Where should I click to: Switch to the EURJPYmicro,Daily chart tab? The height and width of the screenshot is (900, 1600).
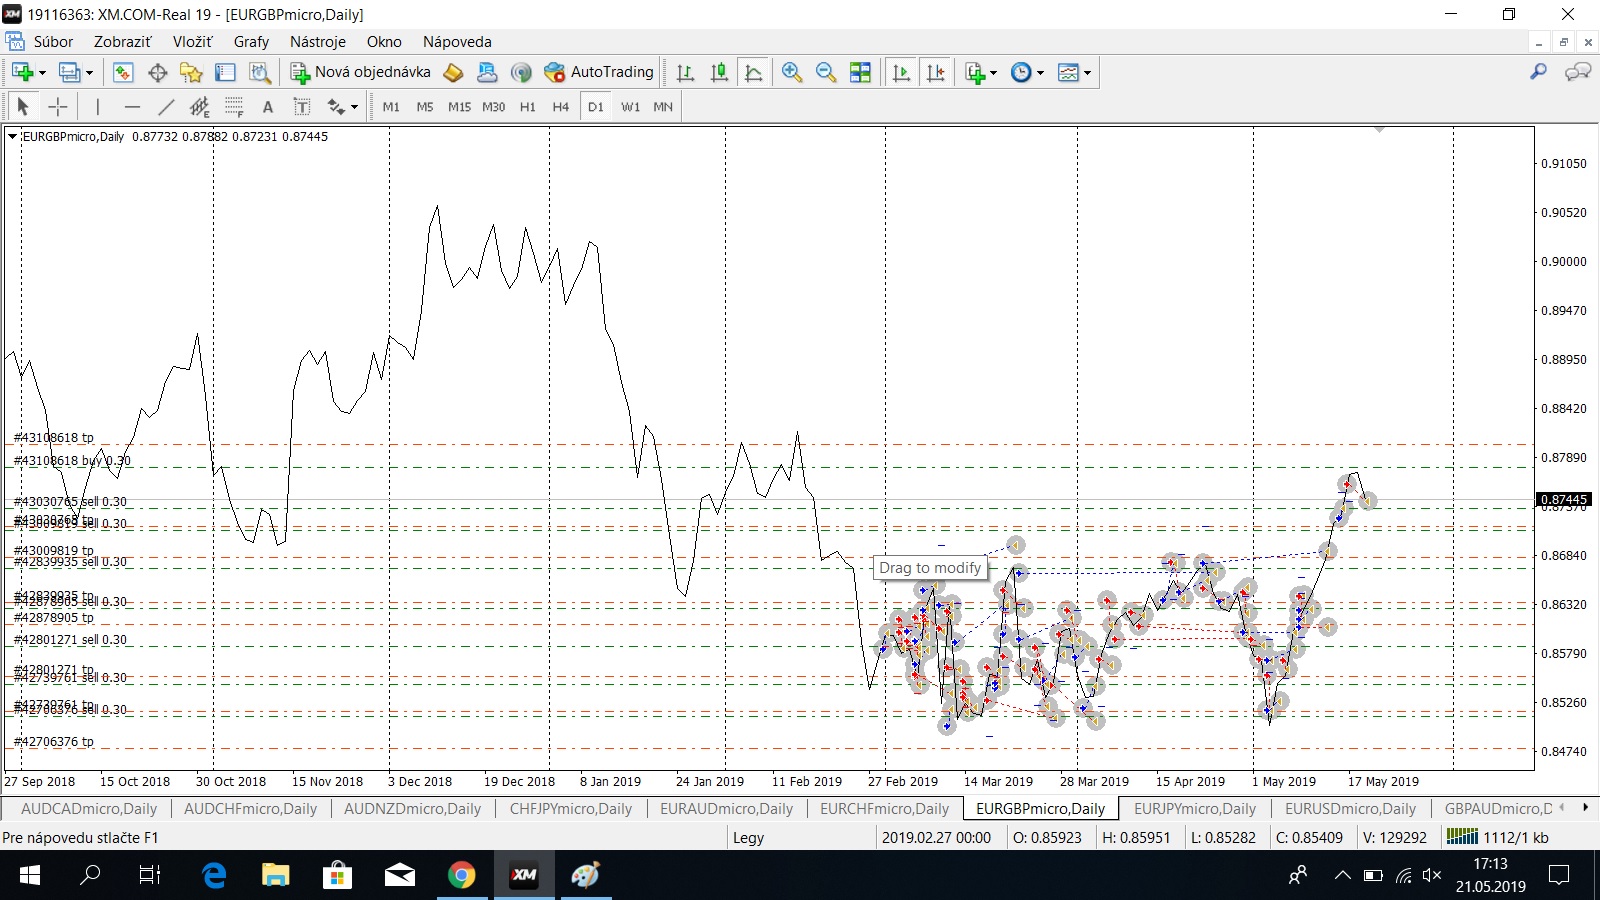point(1194,809)
